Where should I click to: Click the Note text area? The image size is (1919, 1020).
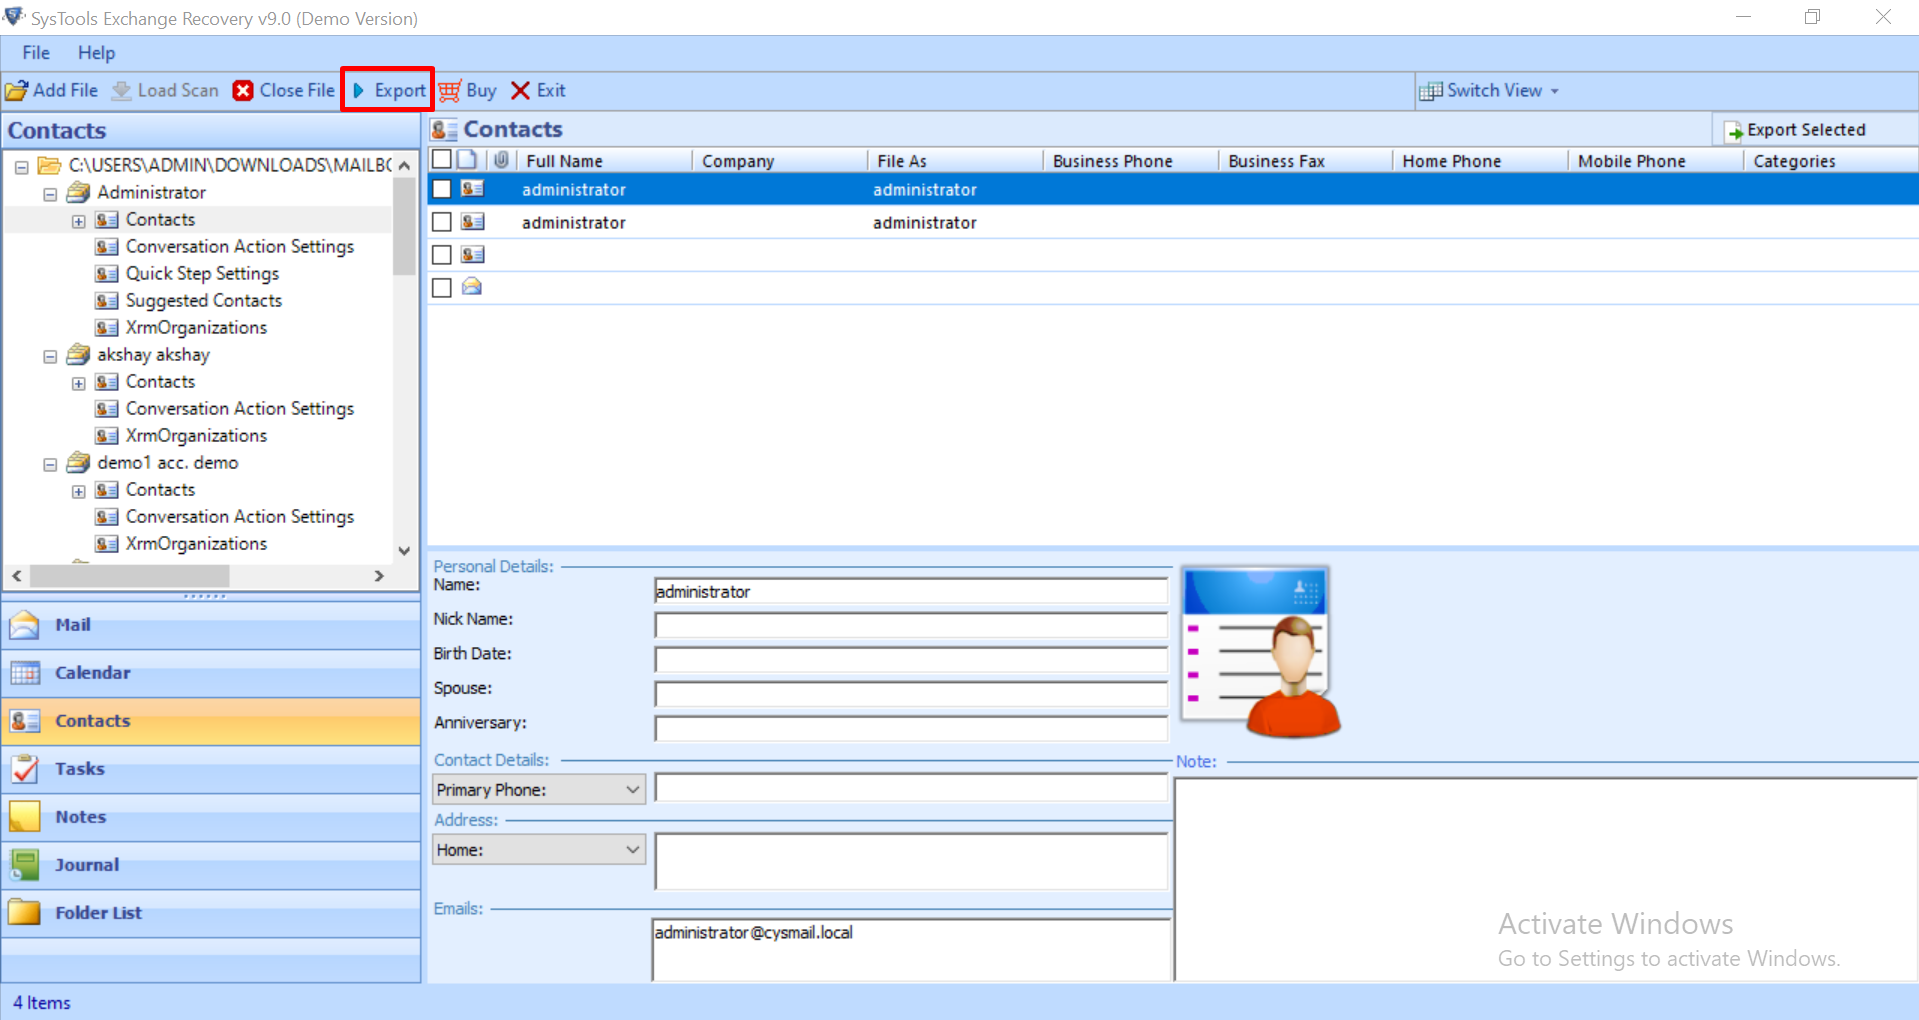coord(1546,878)
